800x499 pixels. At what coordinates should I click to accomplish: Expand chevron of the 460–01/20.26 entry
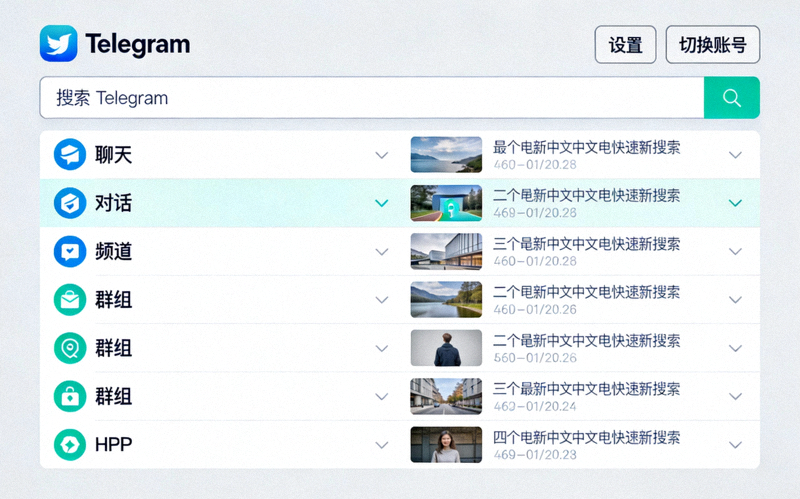coord(735,300)
